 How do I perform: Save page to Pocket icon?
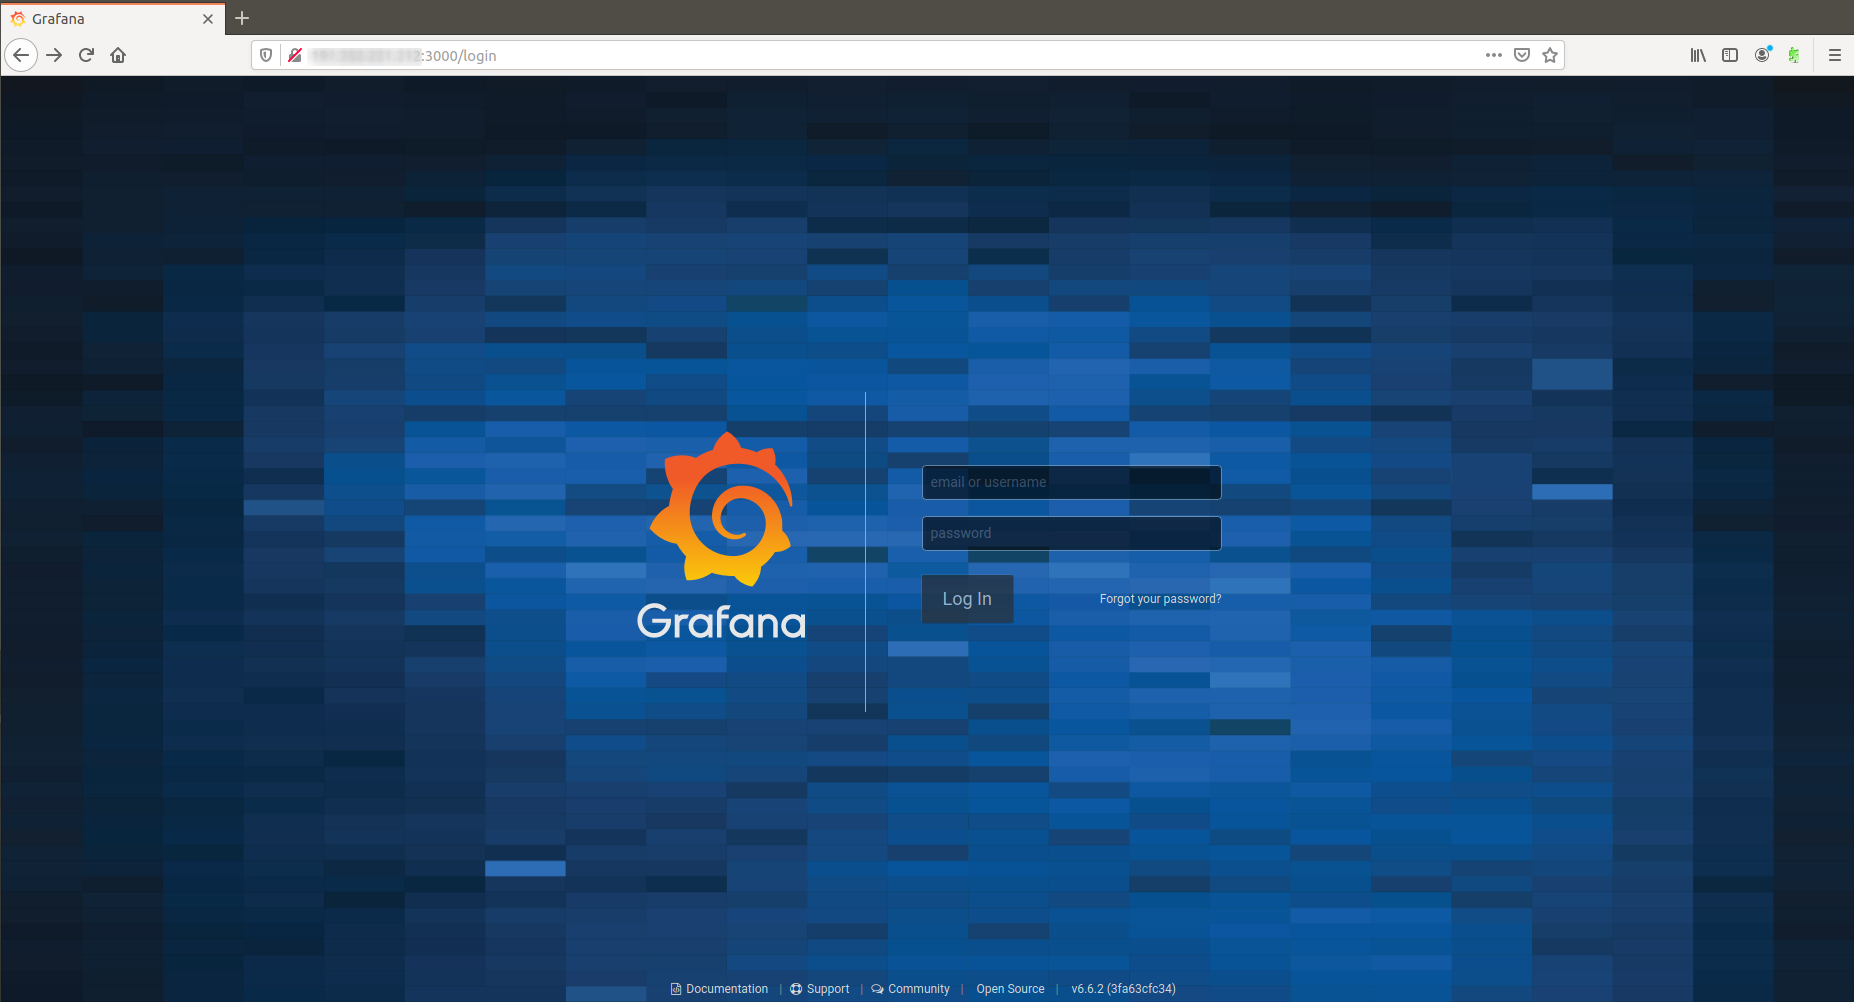[1522, 55]
